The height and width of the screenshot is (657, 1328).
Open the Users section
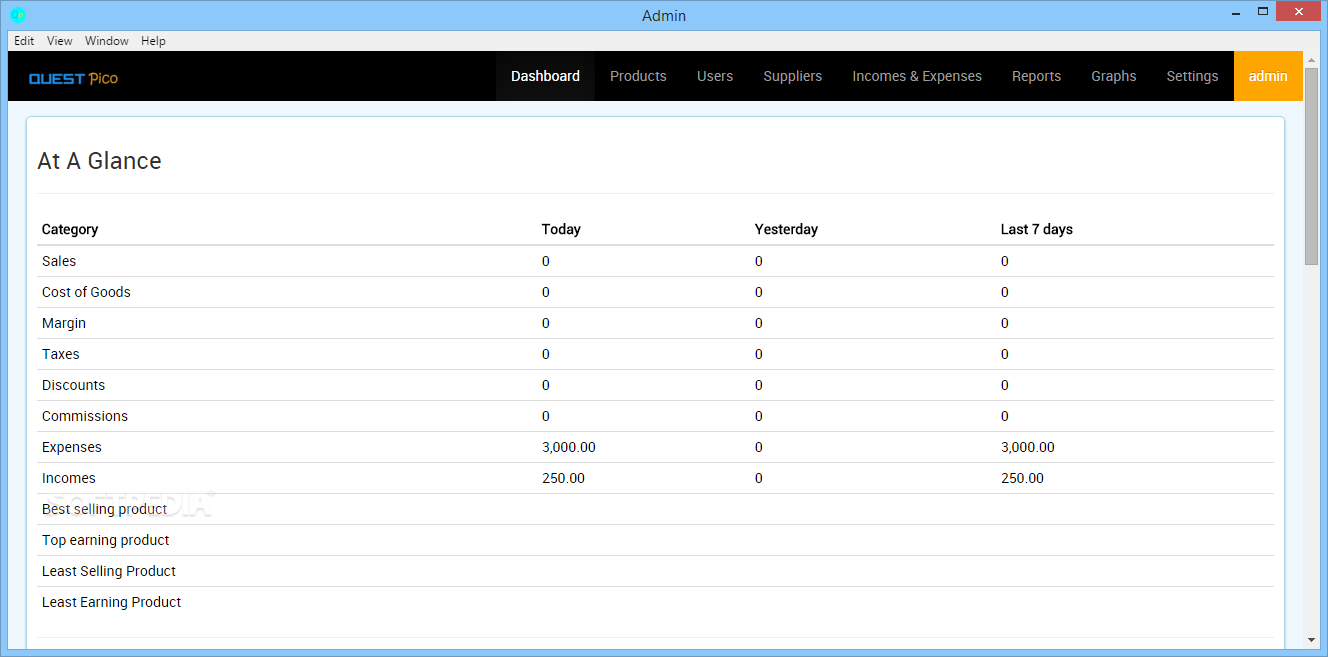[715, 76]
